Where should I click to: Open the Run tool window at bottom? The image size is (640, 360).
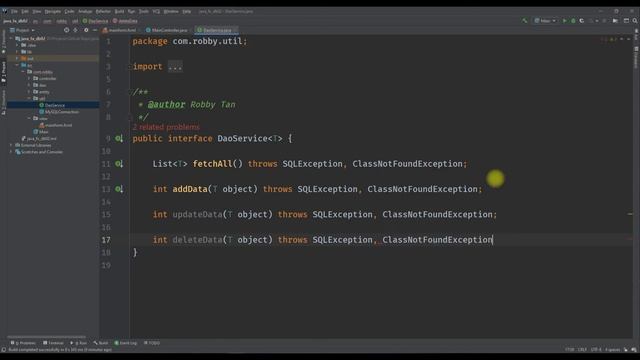point(79,343)
